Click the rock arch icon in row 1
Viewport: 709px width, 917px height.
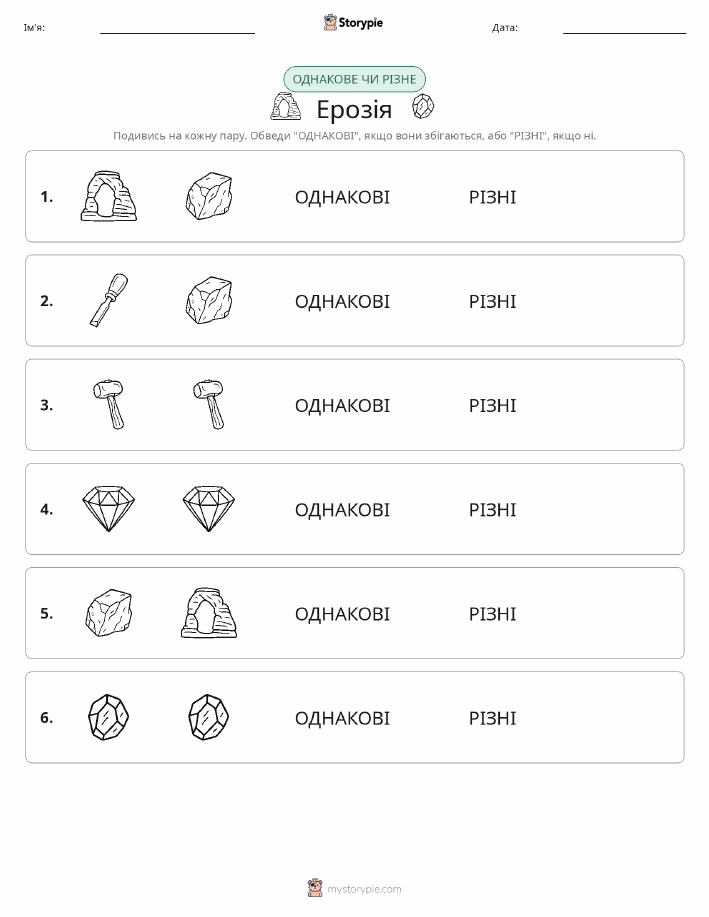[x=108, y=196]
